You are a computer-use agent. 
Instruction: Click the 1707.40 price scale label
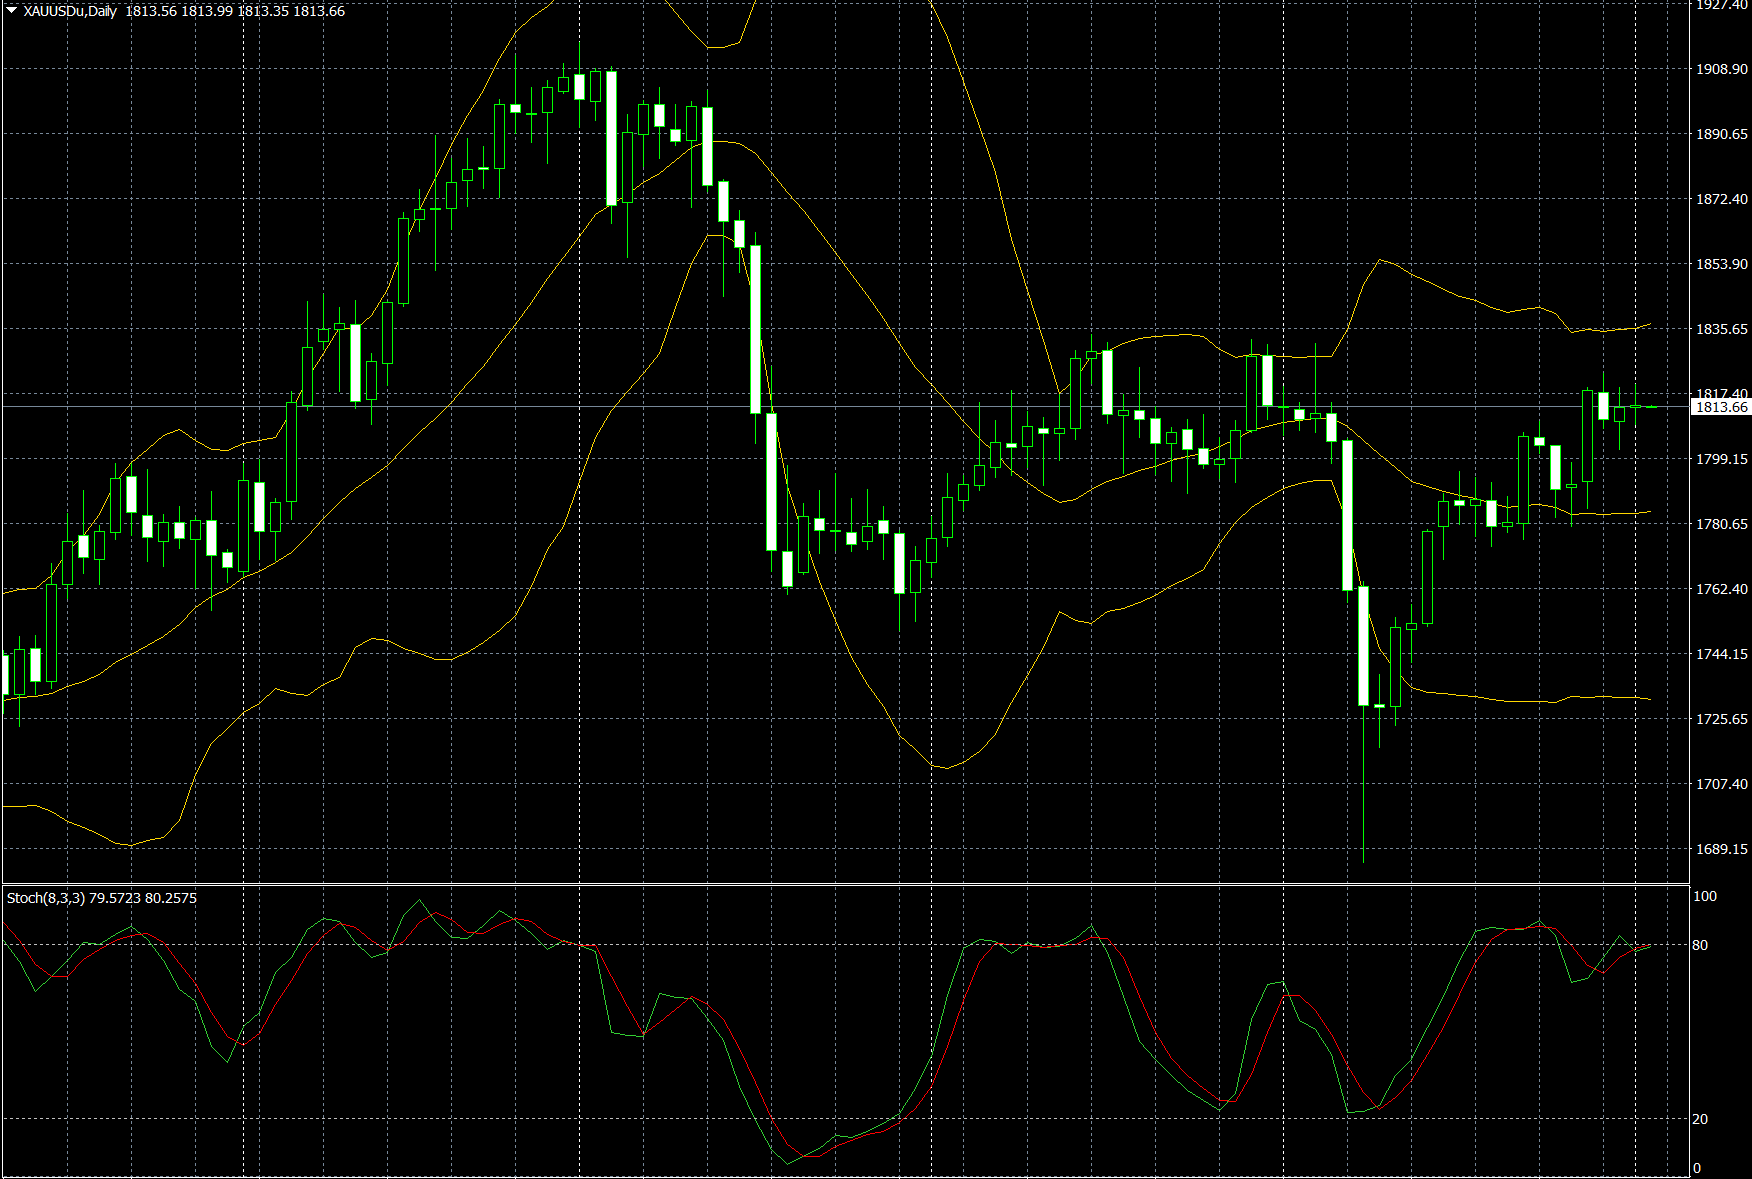1722,784
